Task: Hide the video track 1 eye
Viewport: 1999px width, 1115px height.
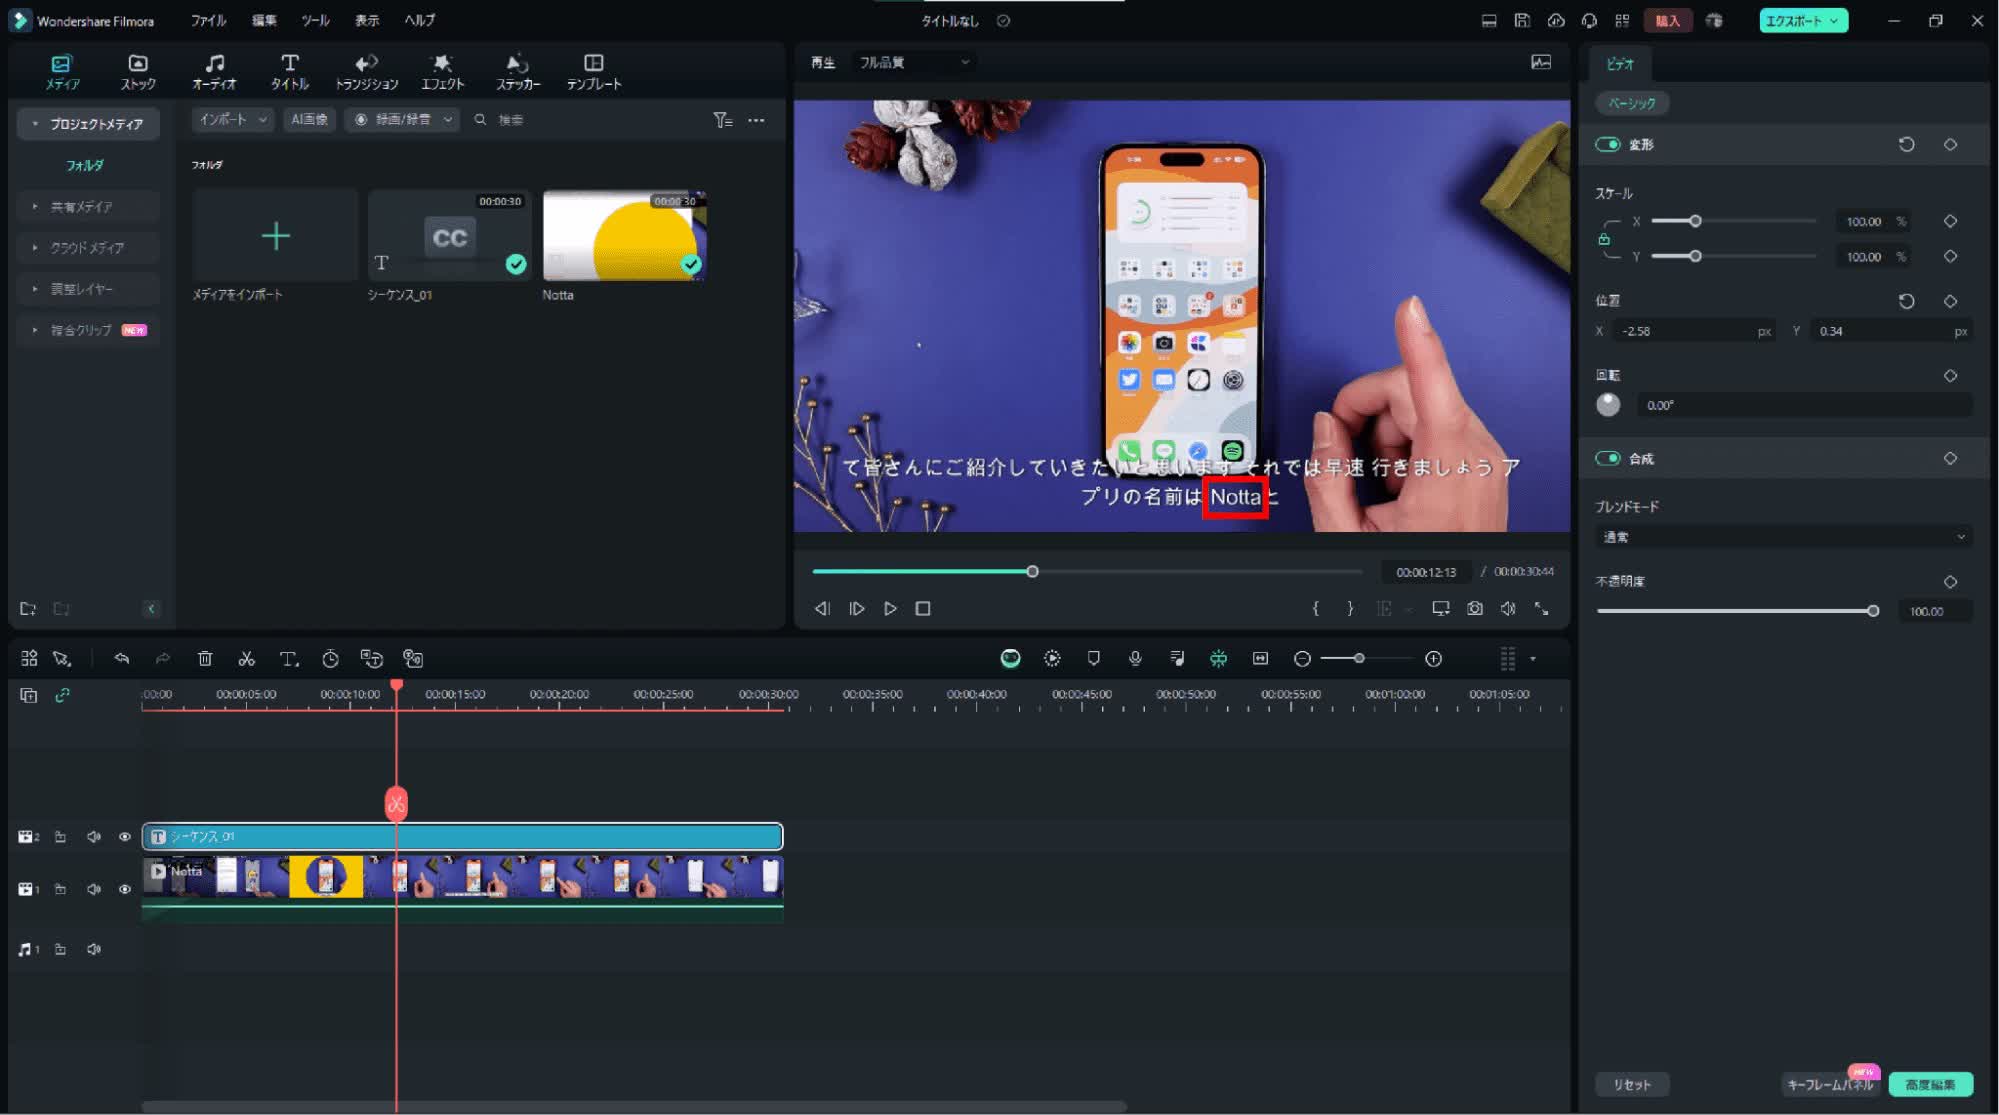Action: tap(125, 889)
